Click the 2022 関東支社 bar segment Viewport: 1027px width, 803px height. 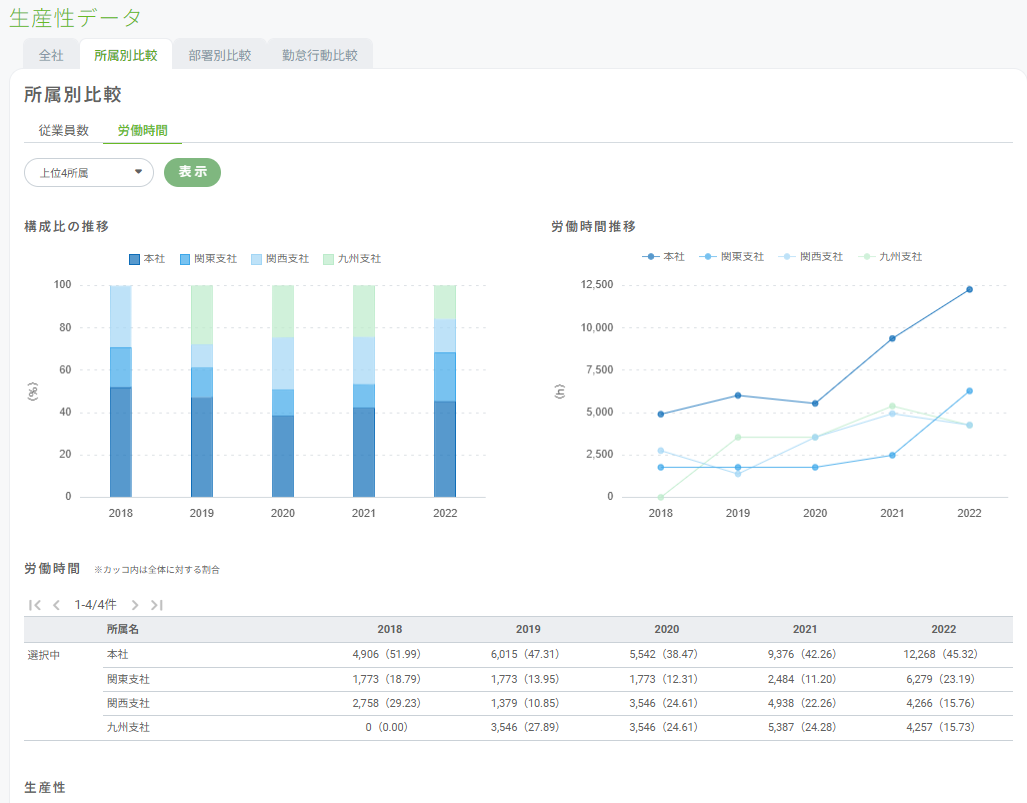pyautogui.click(x=445, y=377)
